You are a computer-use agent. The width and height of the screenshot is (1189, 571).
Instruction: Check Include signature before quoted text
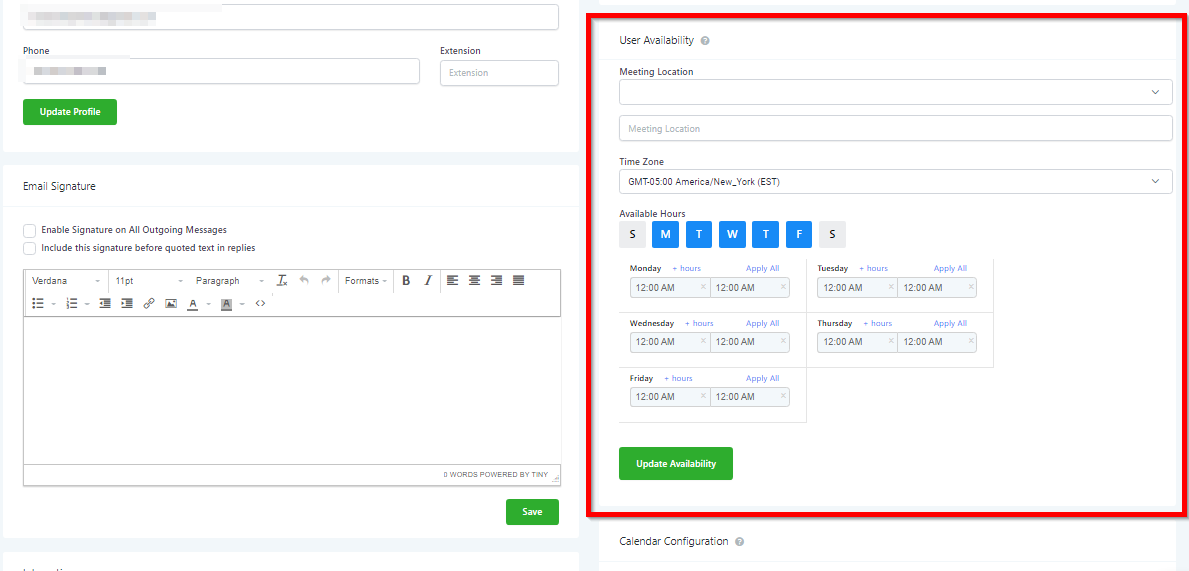click(30, 248)
